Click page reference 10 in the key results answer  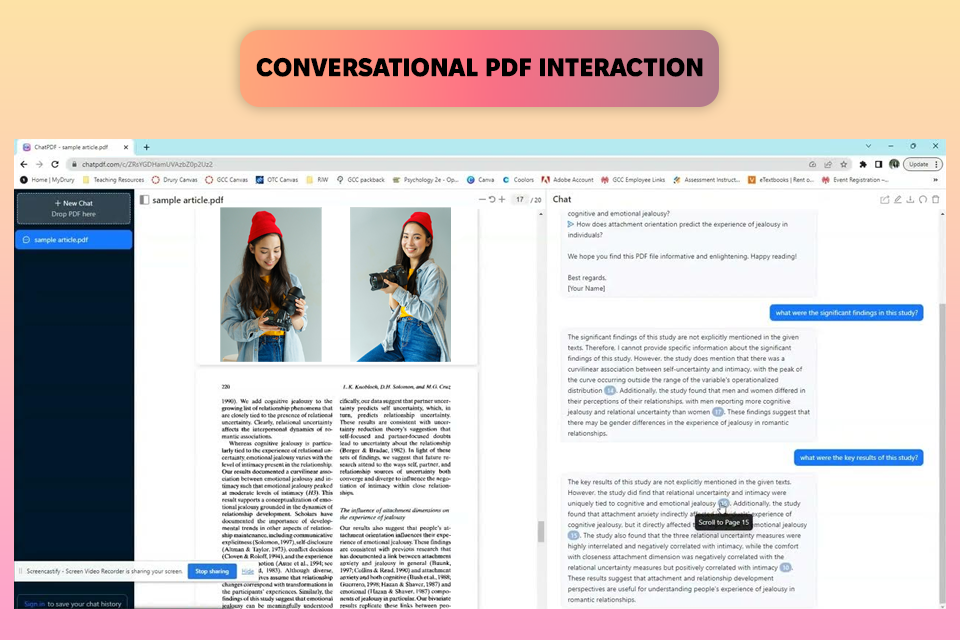pyautogui.click(x=786, y=568)
